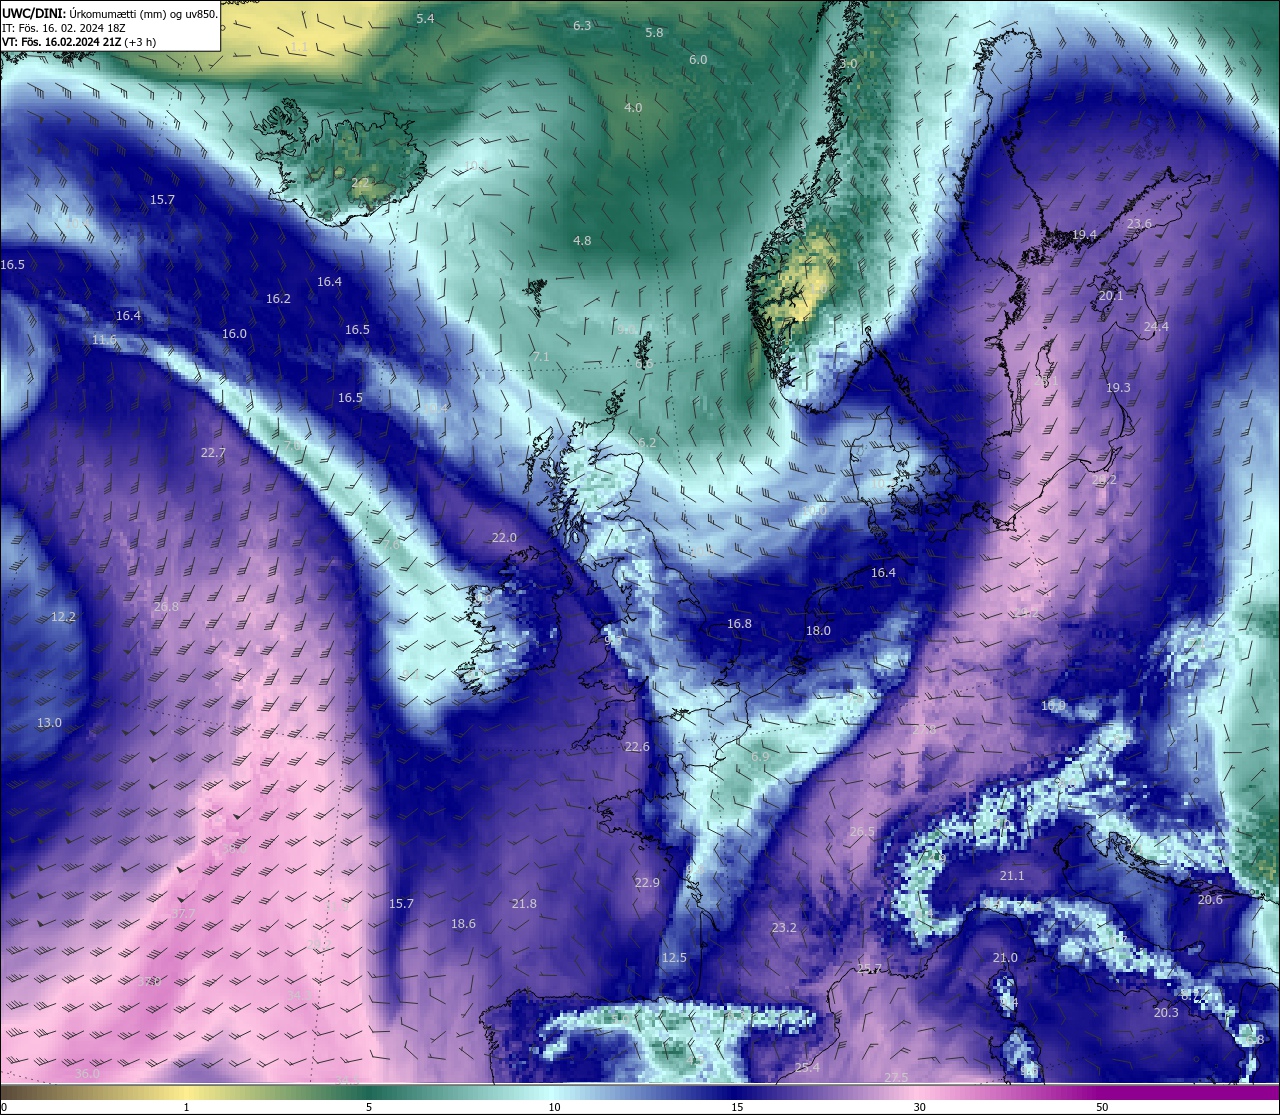Click the 18.6 value label on the map
1280x1115 pixels.
[463, 924]
